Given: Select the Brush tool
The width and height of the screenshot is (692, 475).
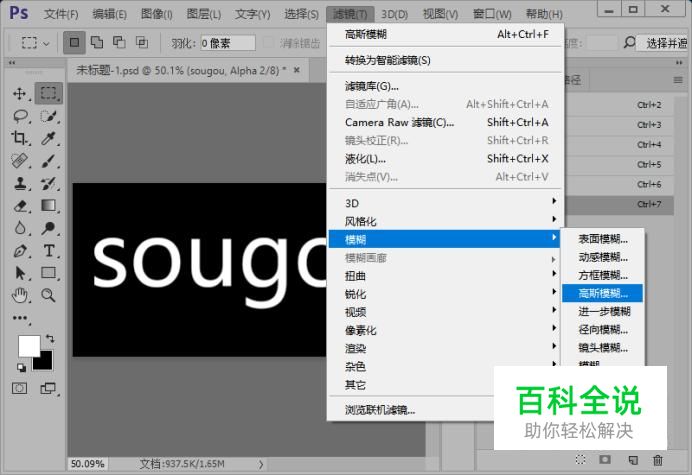Looking at the screenshot, I should click(x=49, y=161).
